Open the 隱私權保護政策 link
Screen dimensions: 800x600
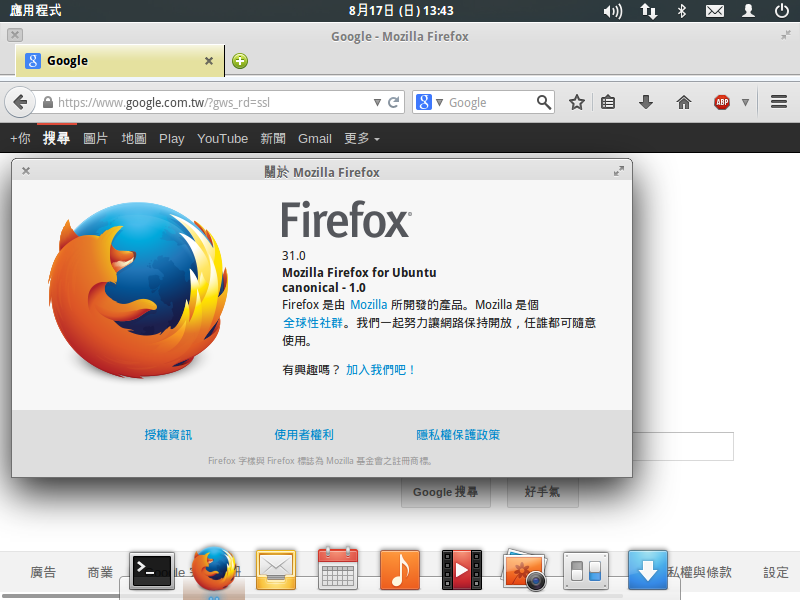coord(458,435)
